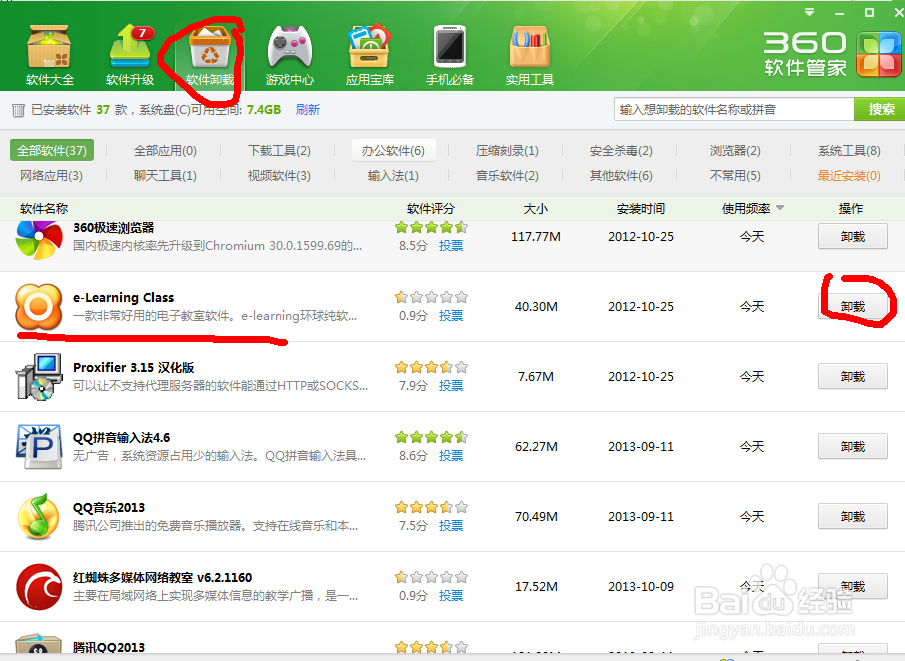
Task: Select the 最近安装(0) category
Action: pyautogui.click(x=849, y=175)
